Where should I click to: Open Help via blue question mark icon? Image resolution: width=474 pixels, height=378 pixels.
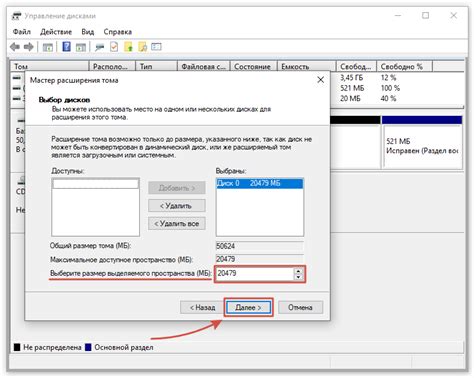tap(67, 47)
